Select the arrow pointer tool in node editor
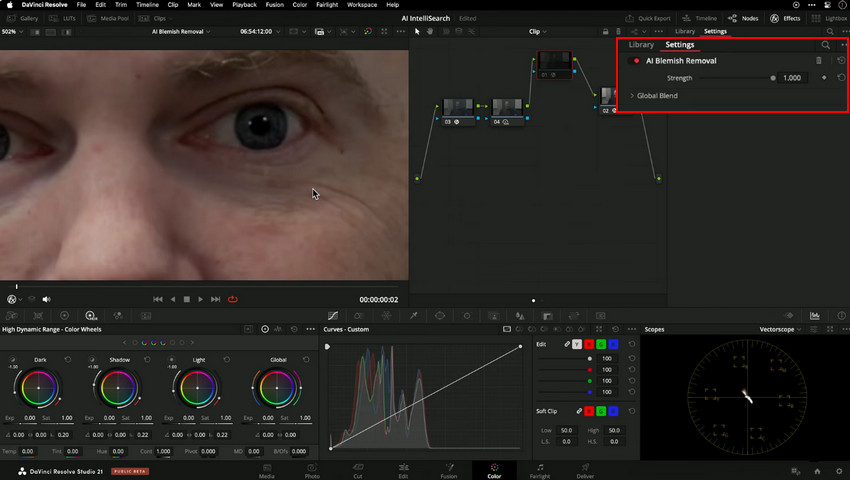 pos(417,31)
